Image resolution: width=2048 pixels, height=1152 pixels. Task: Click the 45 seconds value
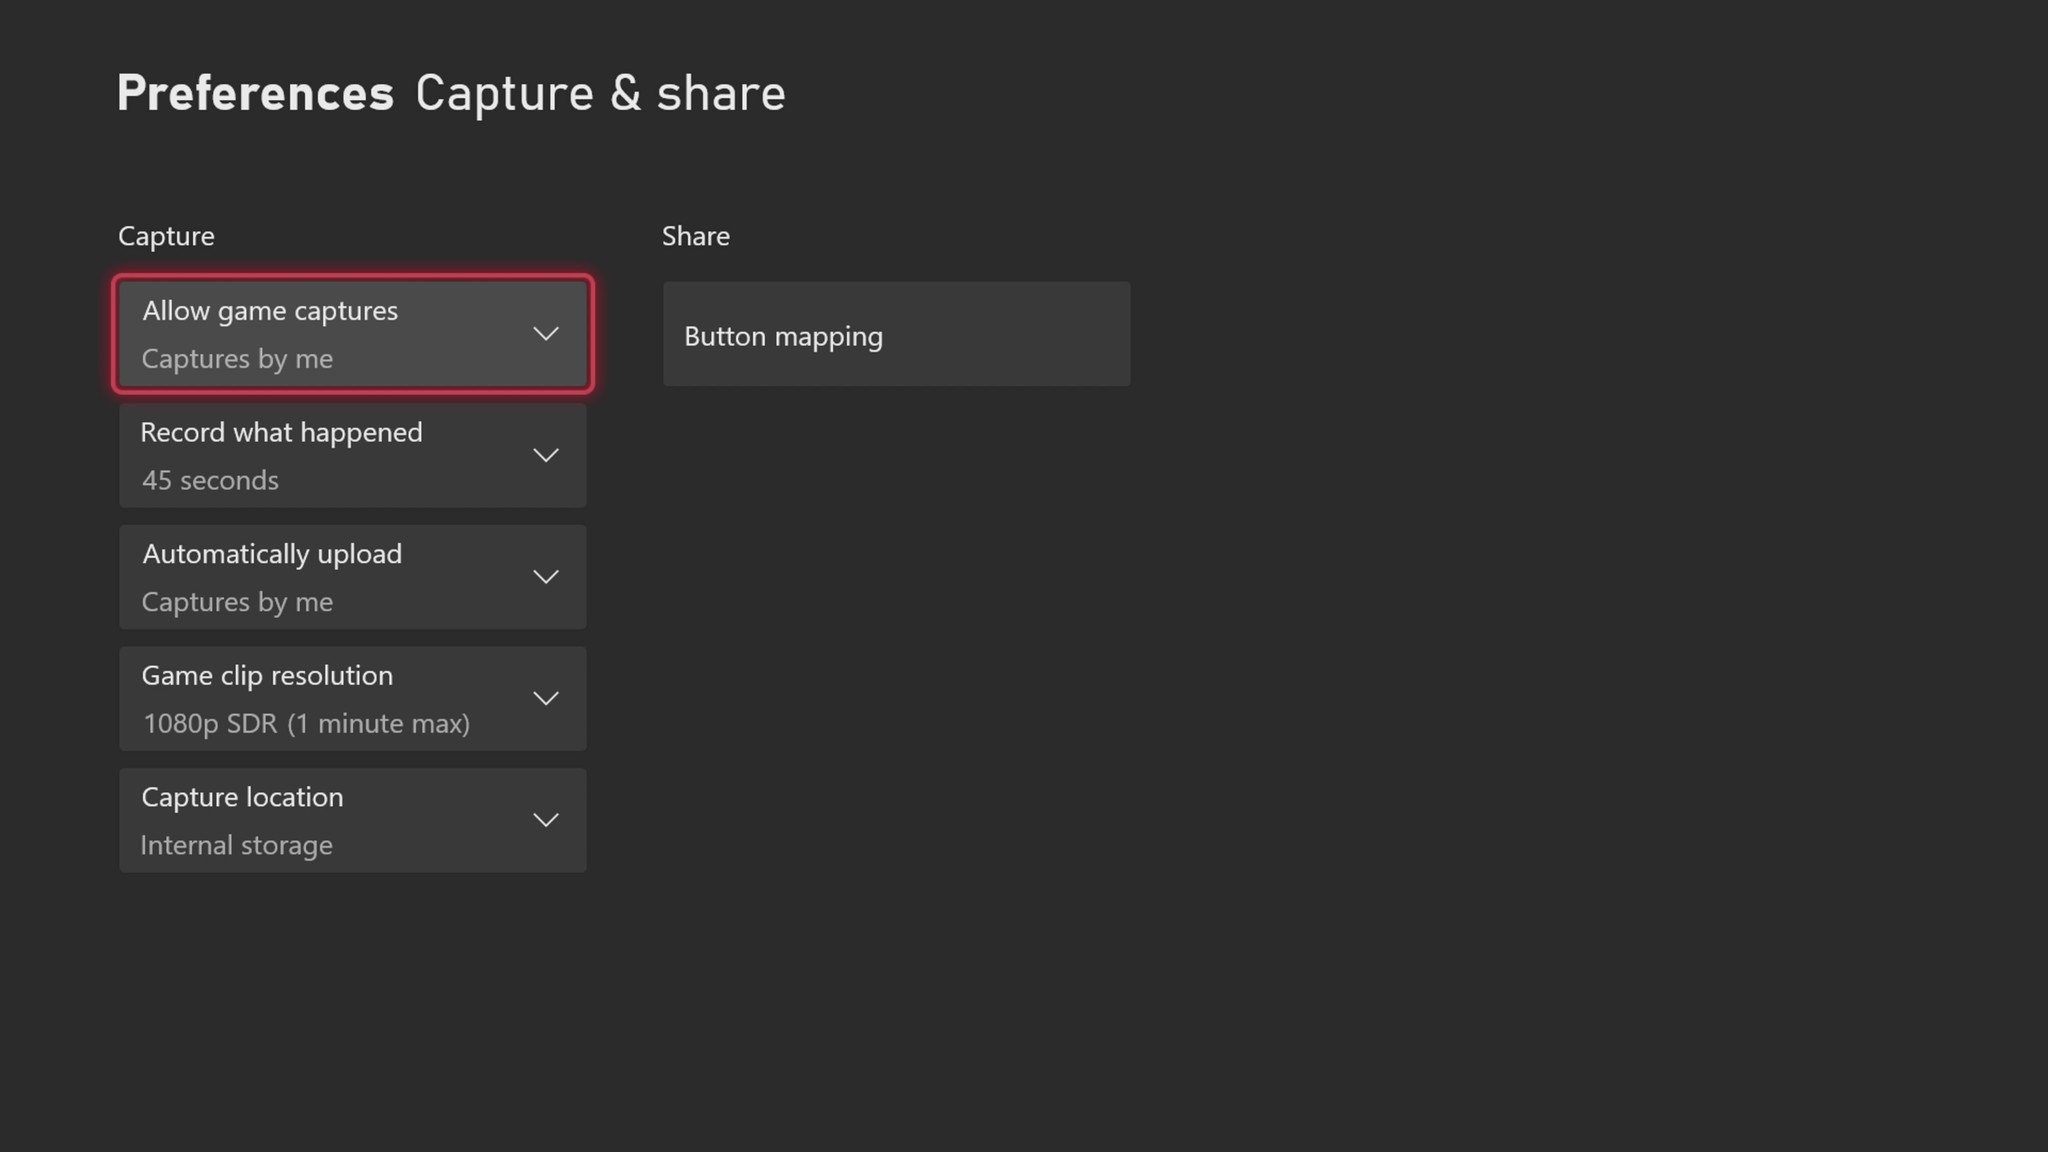pos(210,481)
